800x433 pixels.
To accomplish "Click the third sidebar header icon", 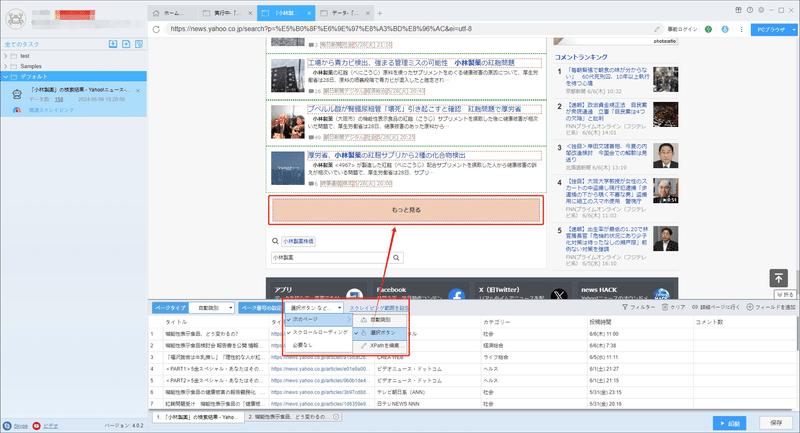I will 139,44.
